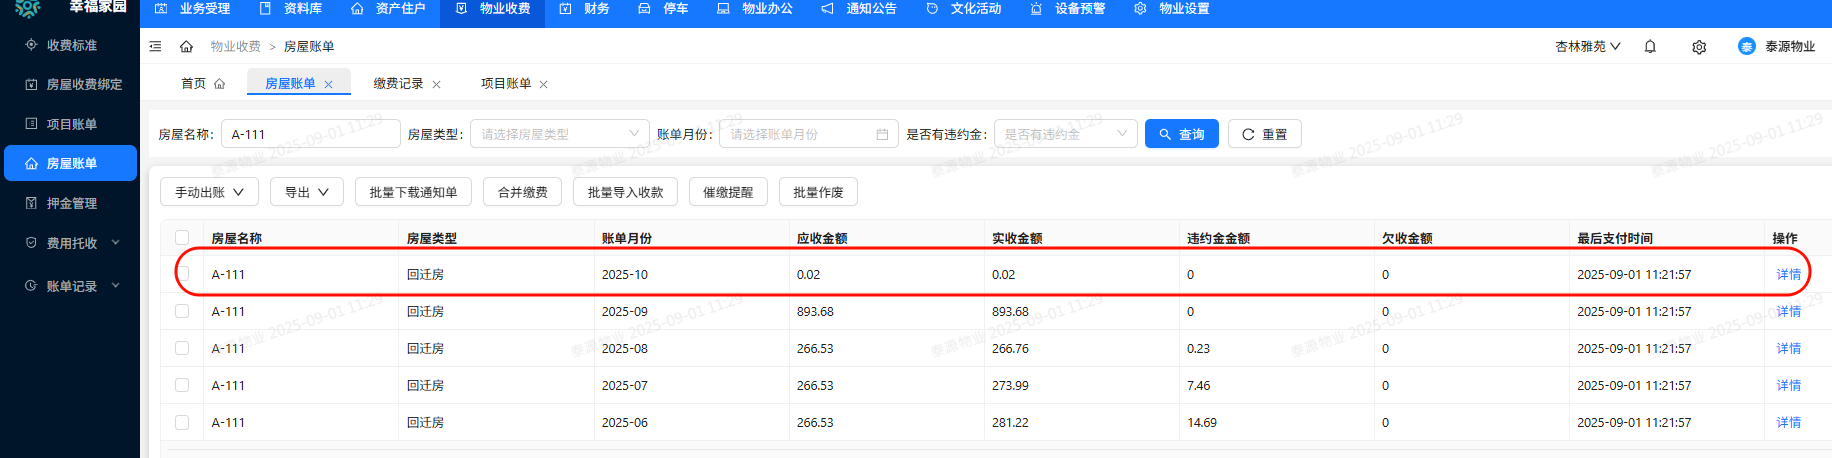Click the home icon in the breadcrumb
This screenshot has height=458, width=1832.
[x=186, y=47]
